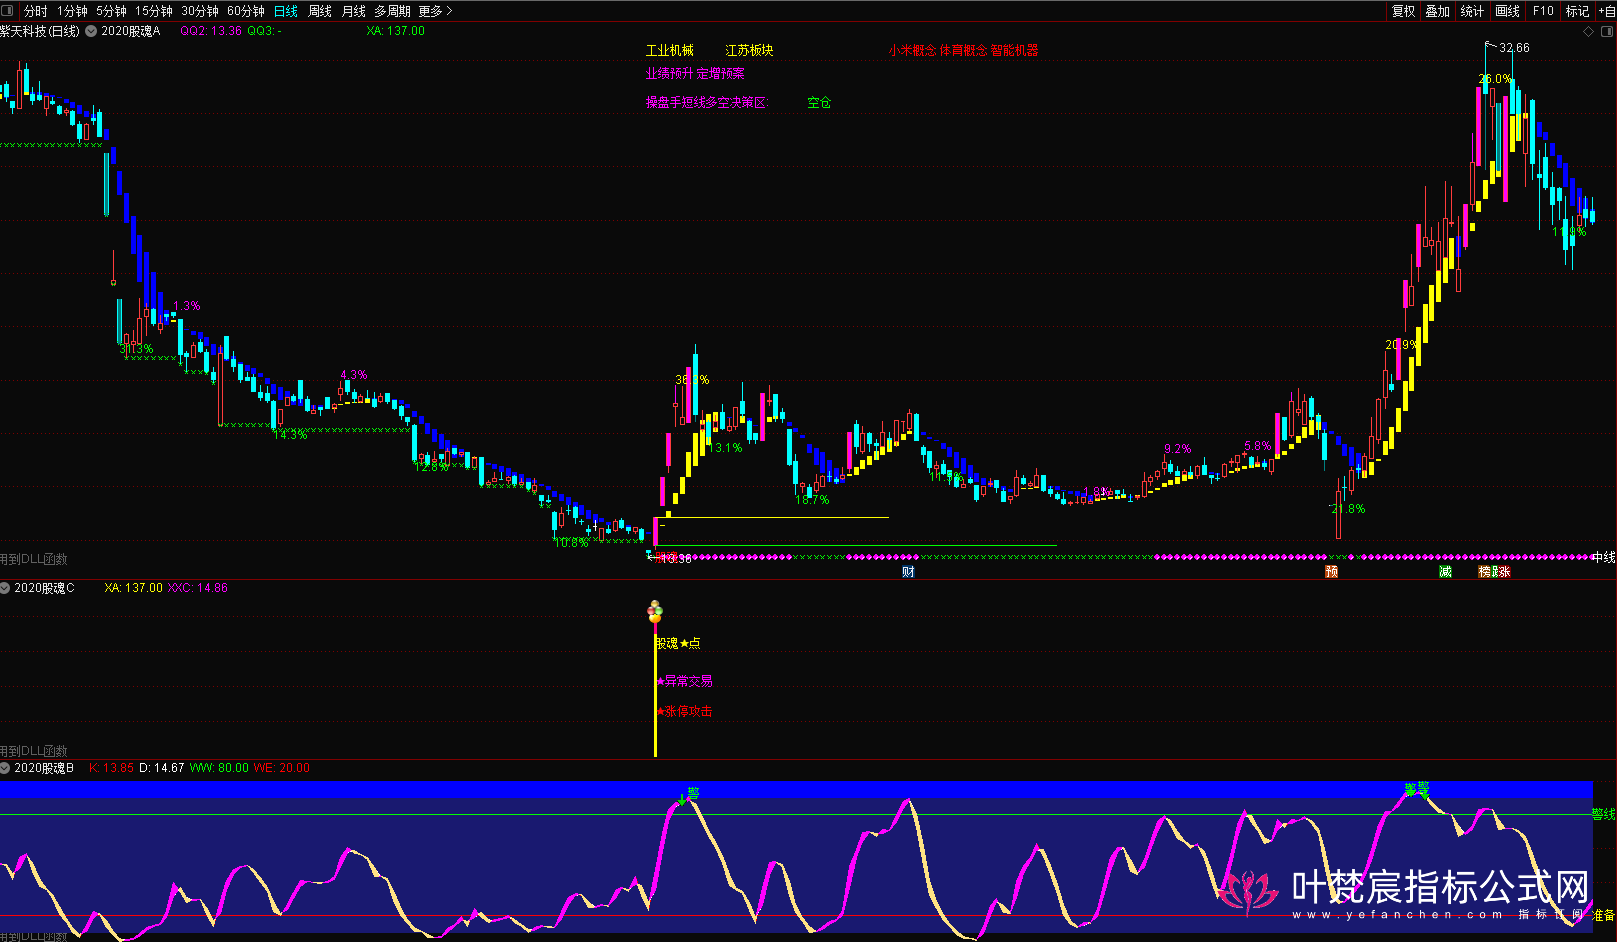Click the 警线 warning line label

coord(1604,814)
